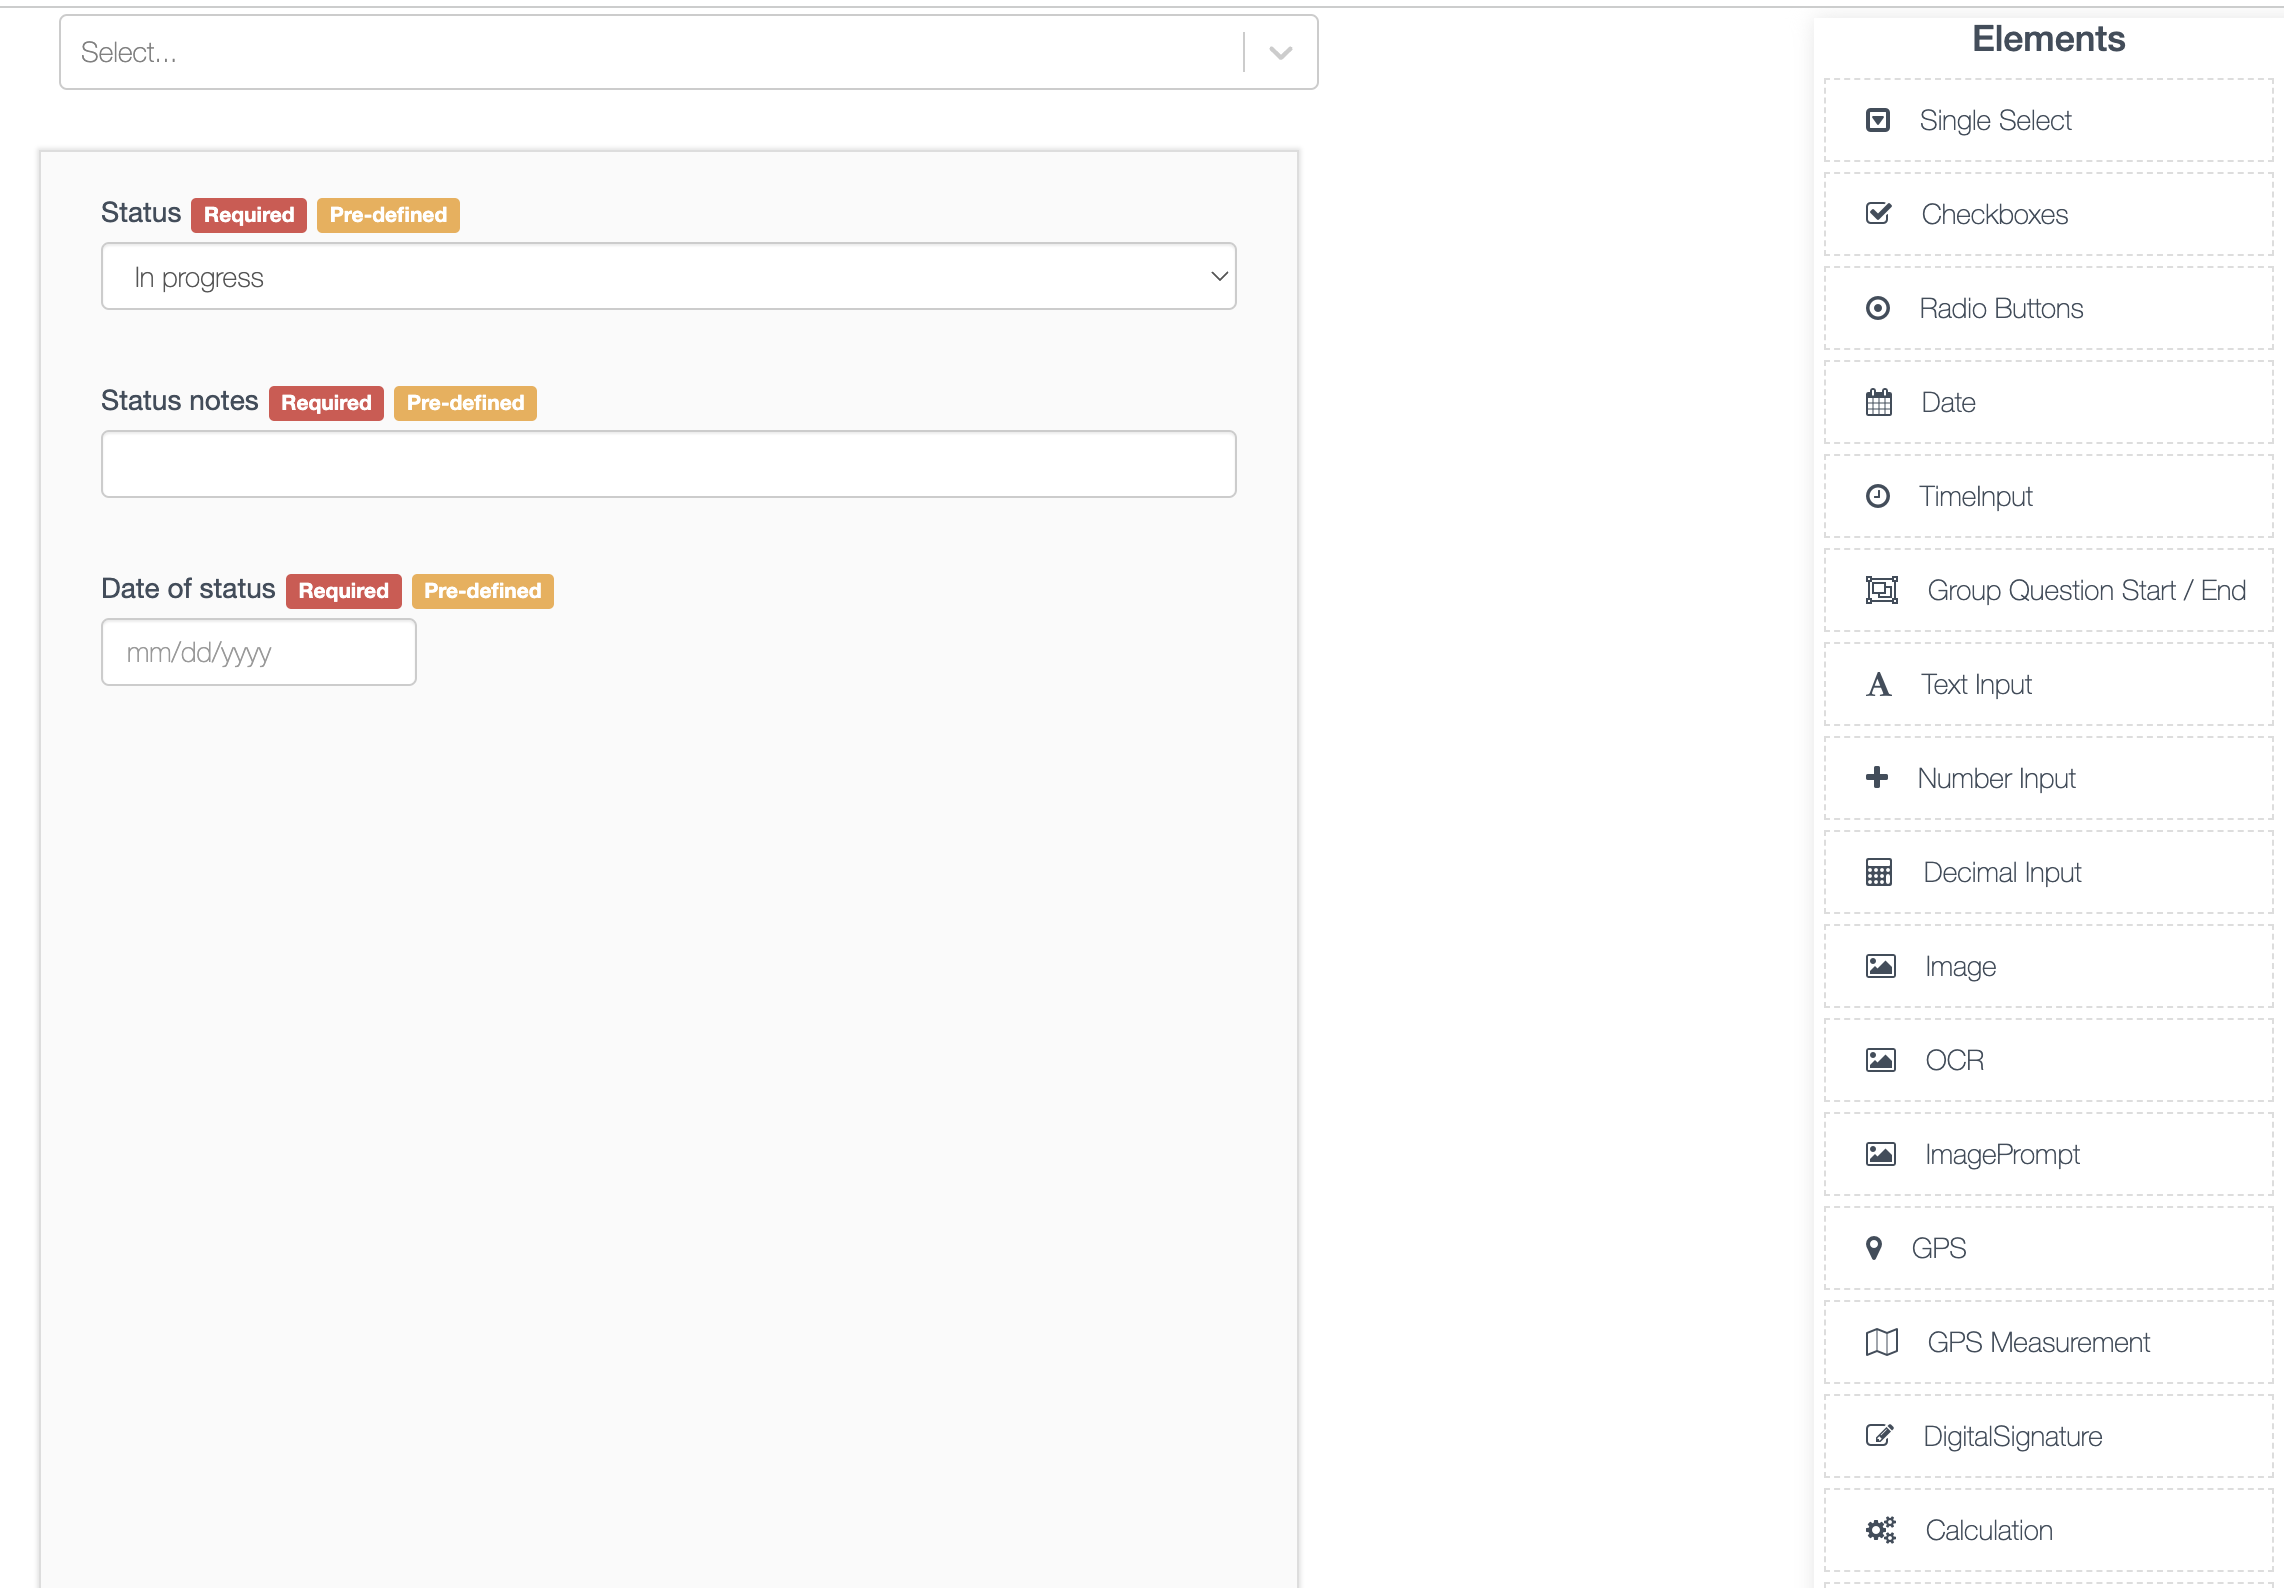Click the DigitalSignature pencil icon
The width and height of the screenshot is (2284, 1588).
click(1879, 1436)
